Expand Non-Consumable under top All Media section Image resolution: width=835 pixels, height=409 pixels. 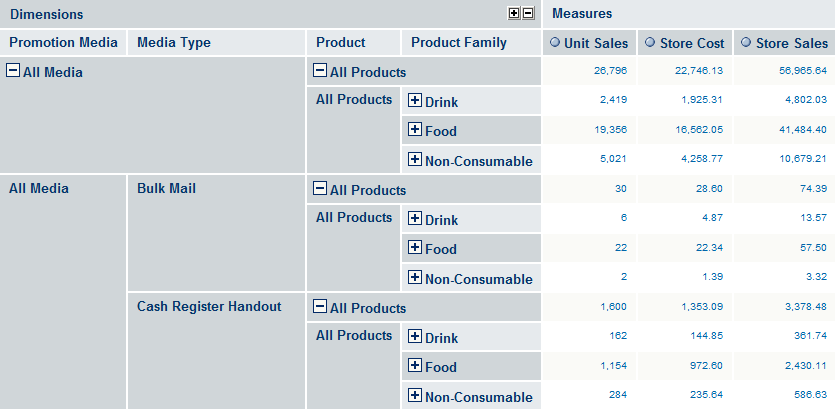(415, 159)
